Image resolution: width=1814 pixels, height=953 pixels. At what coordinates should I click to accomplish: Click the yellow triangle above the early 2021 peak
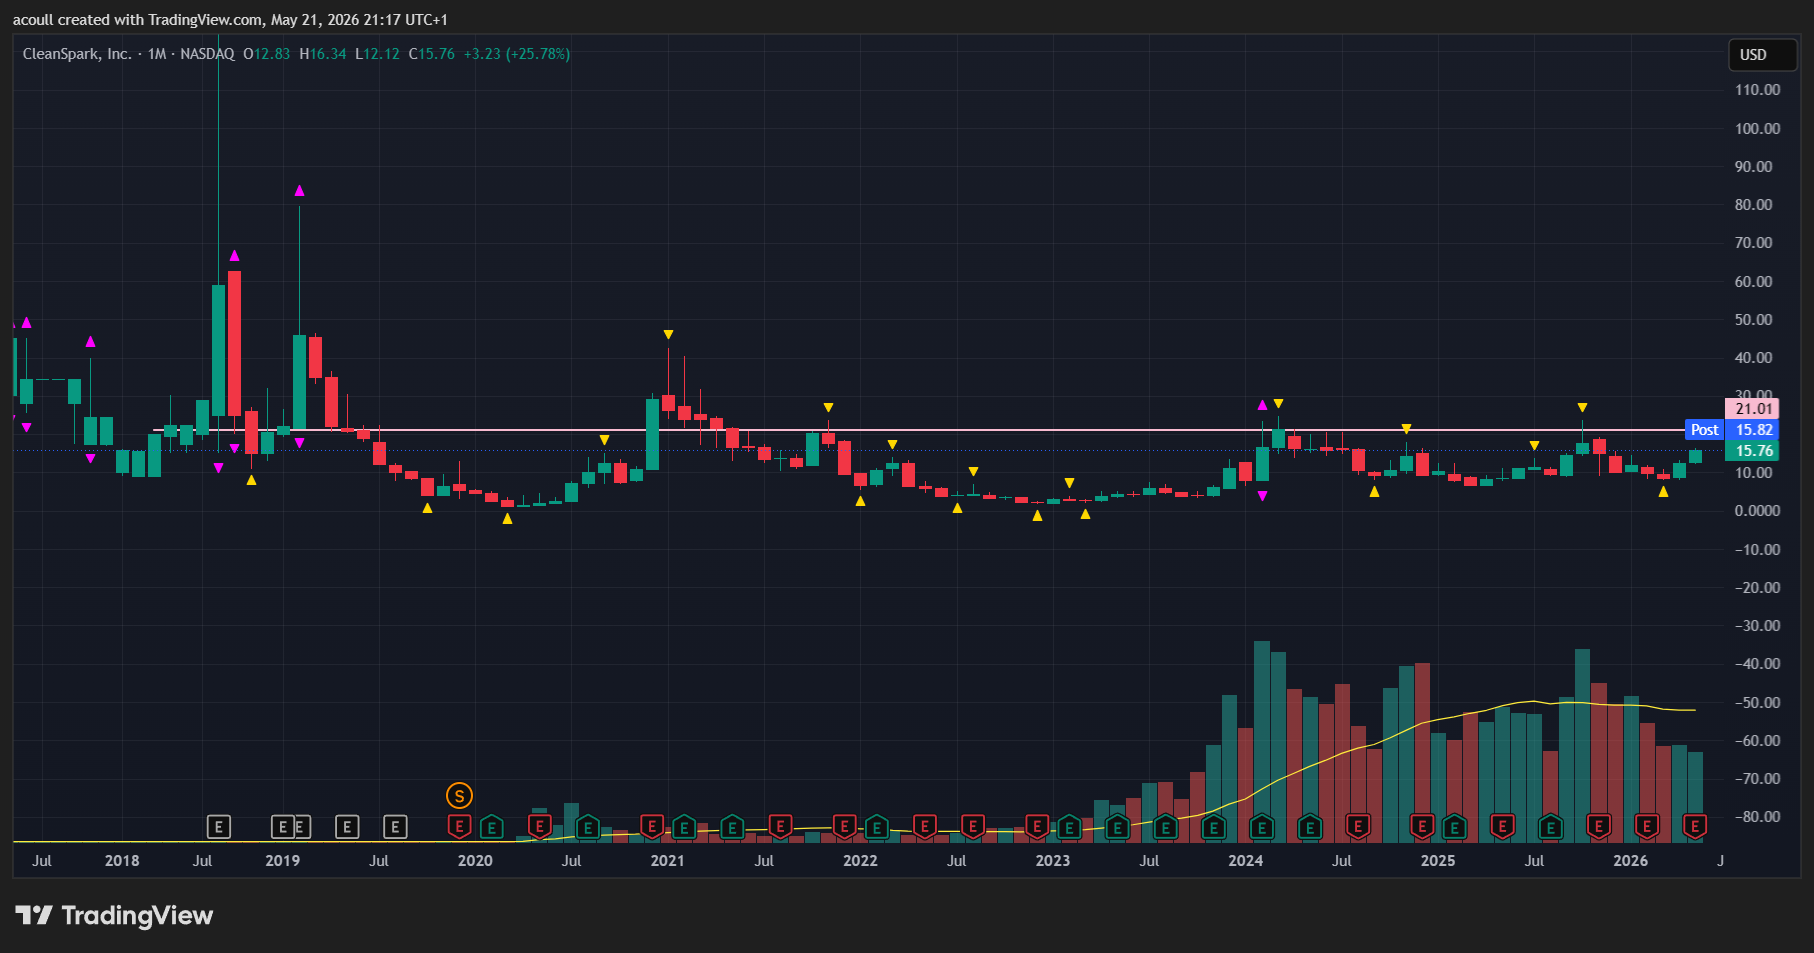point(668,335)
